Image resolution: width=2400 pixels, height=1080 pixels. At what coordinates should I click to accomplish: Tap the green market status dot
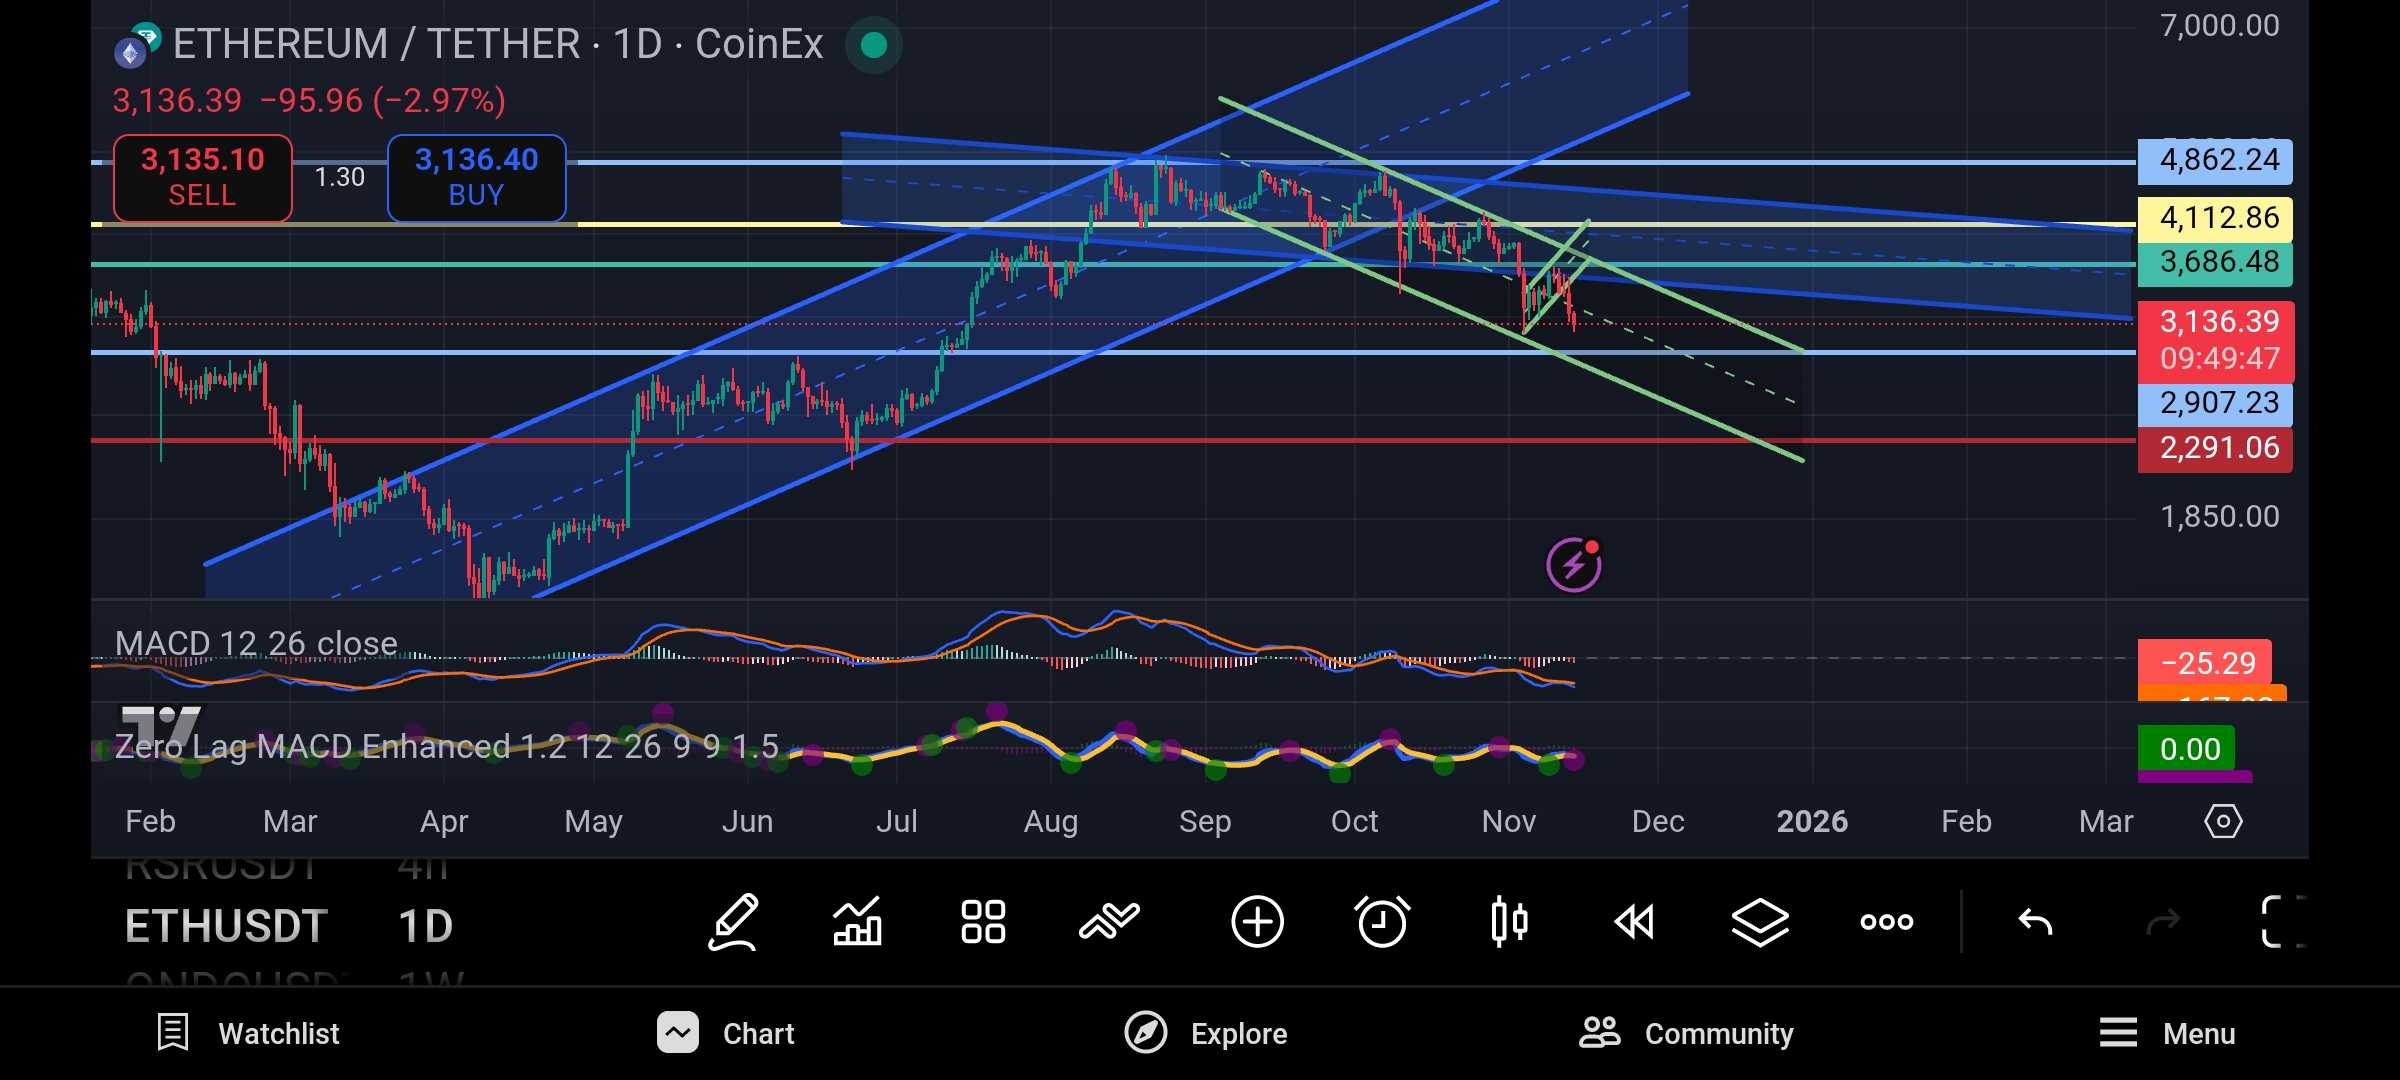872,45
